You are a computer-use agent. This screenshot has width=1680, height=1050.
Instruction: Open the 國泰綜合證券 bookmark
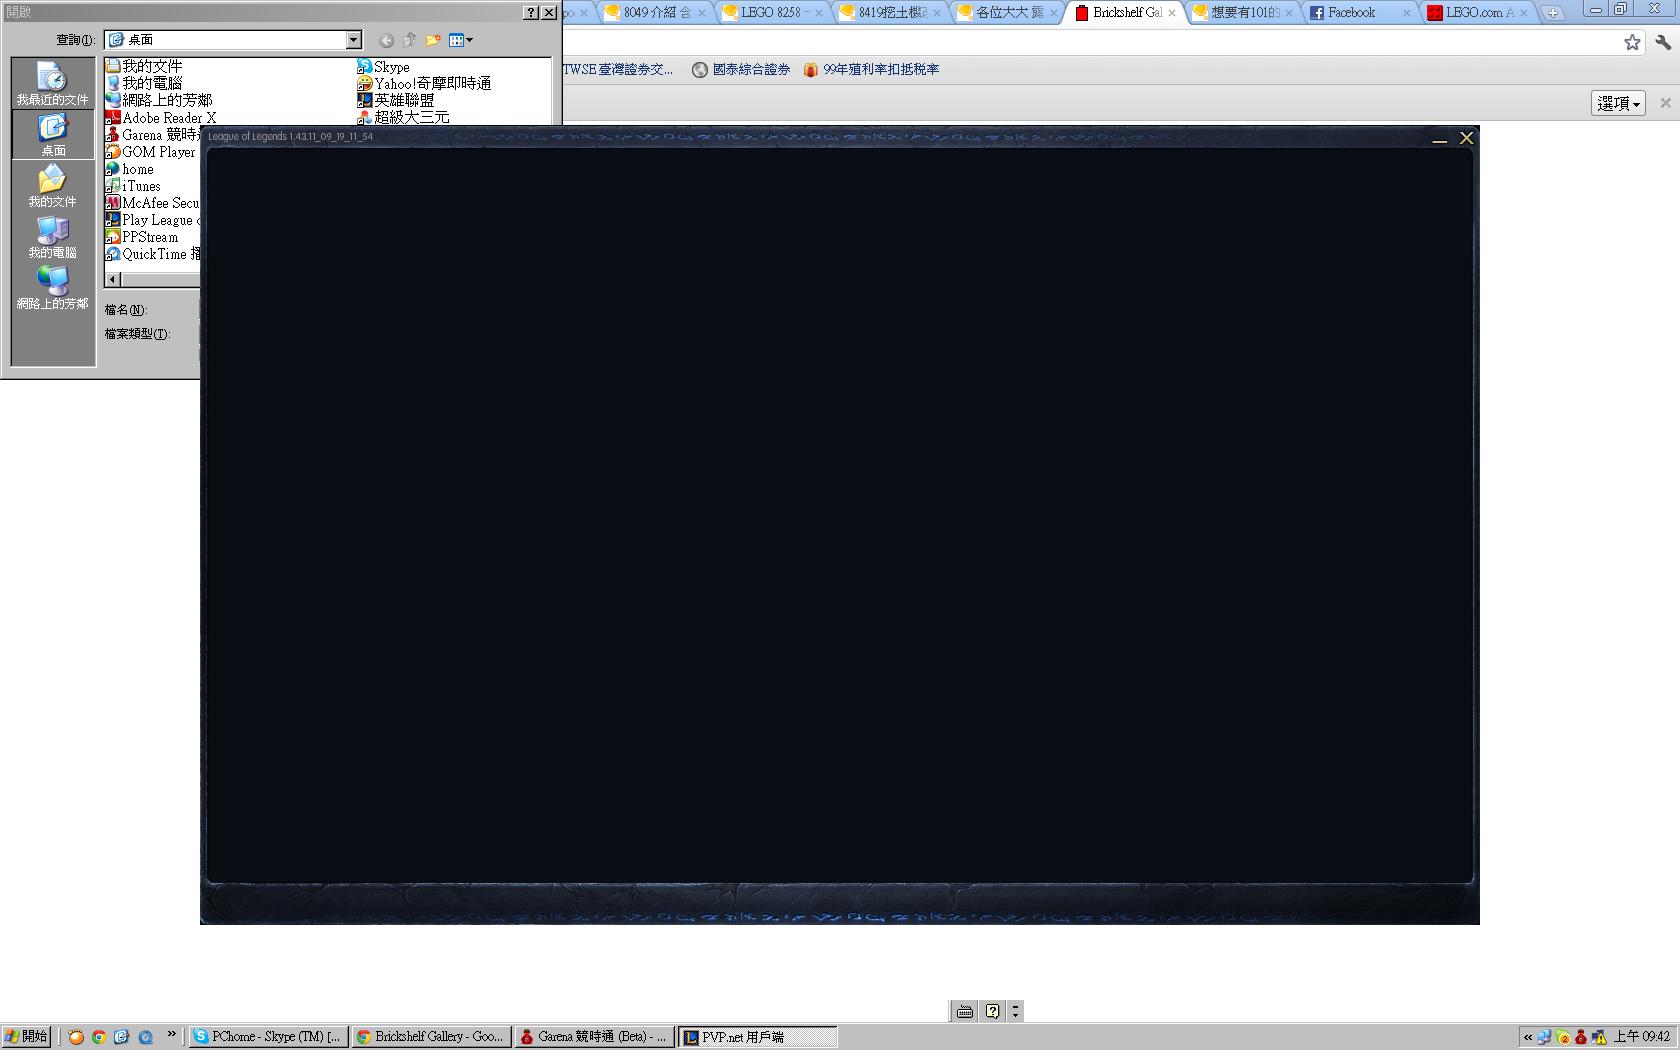741,69
